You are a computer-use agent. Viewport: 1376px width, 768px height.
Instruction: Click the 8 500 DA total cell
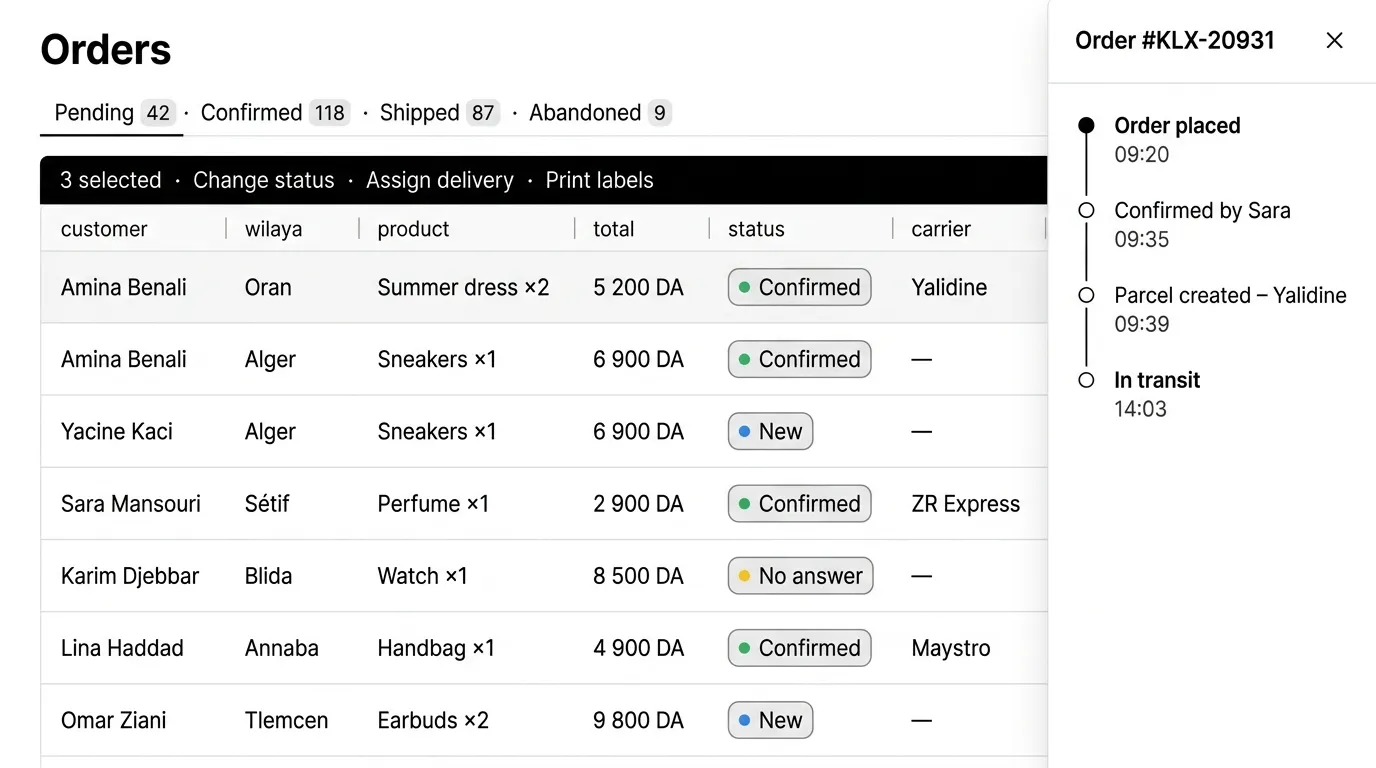pyautogui.click(x=638, y=576)
